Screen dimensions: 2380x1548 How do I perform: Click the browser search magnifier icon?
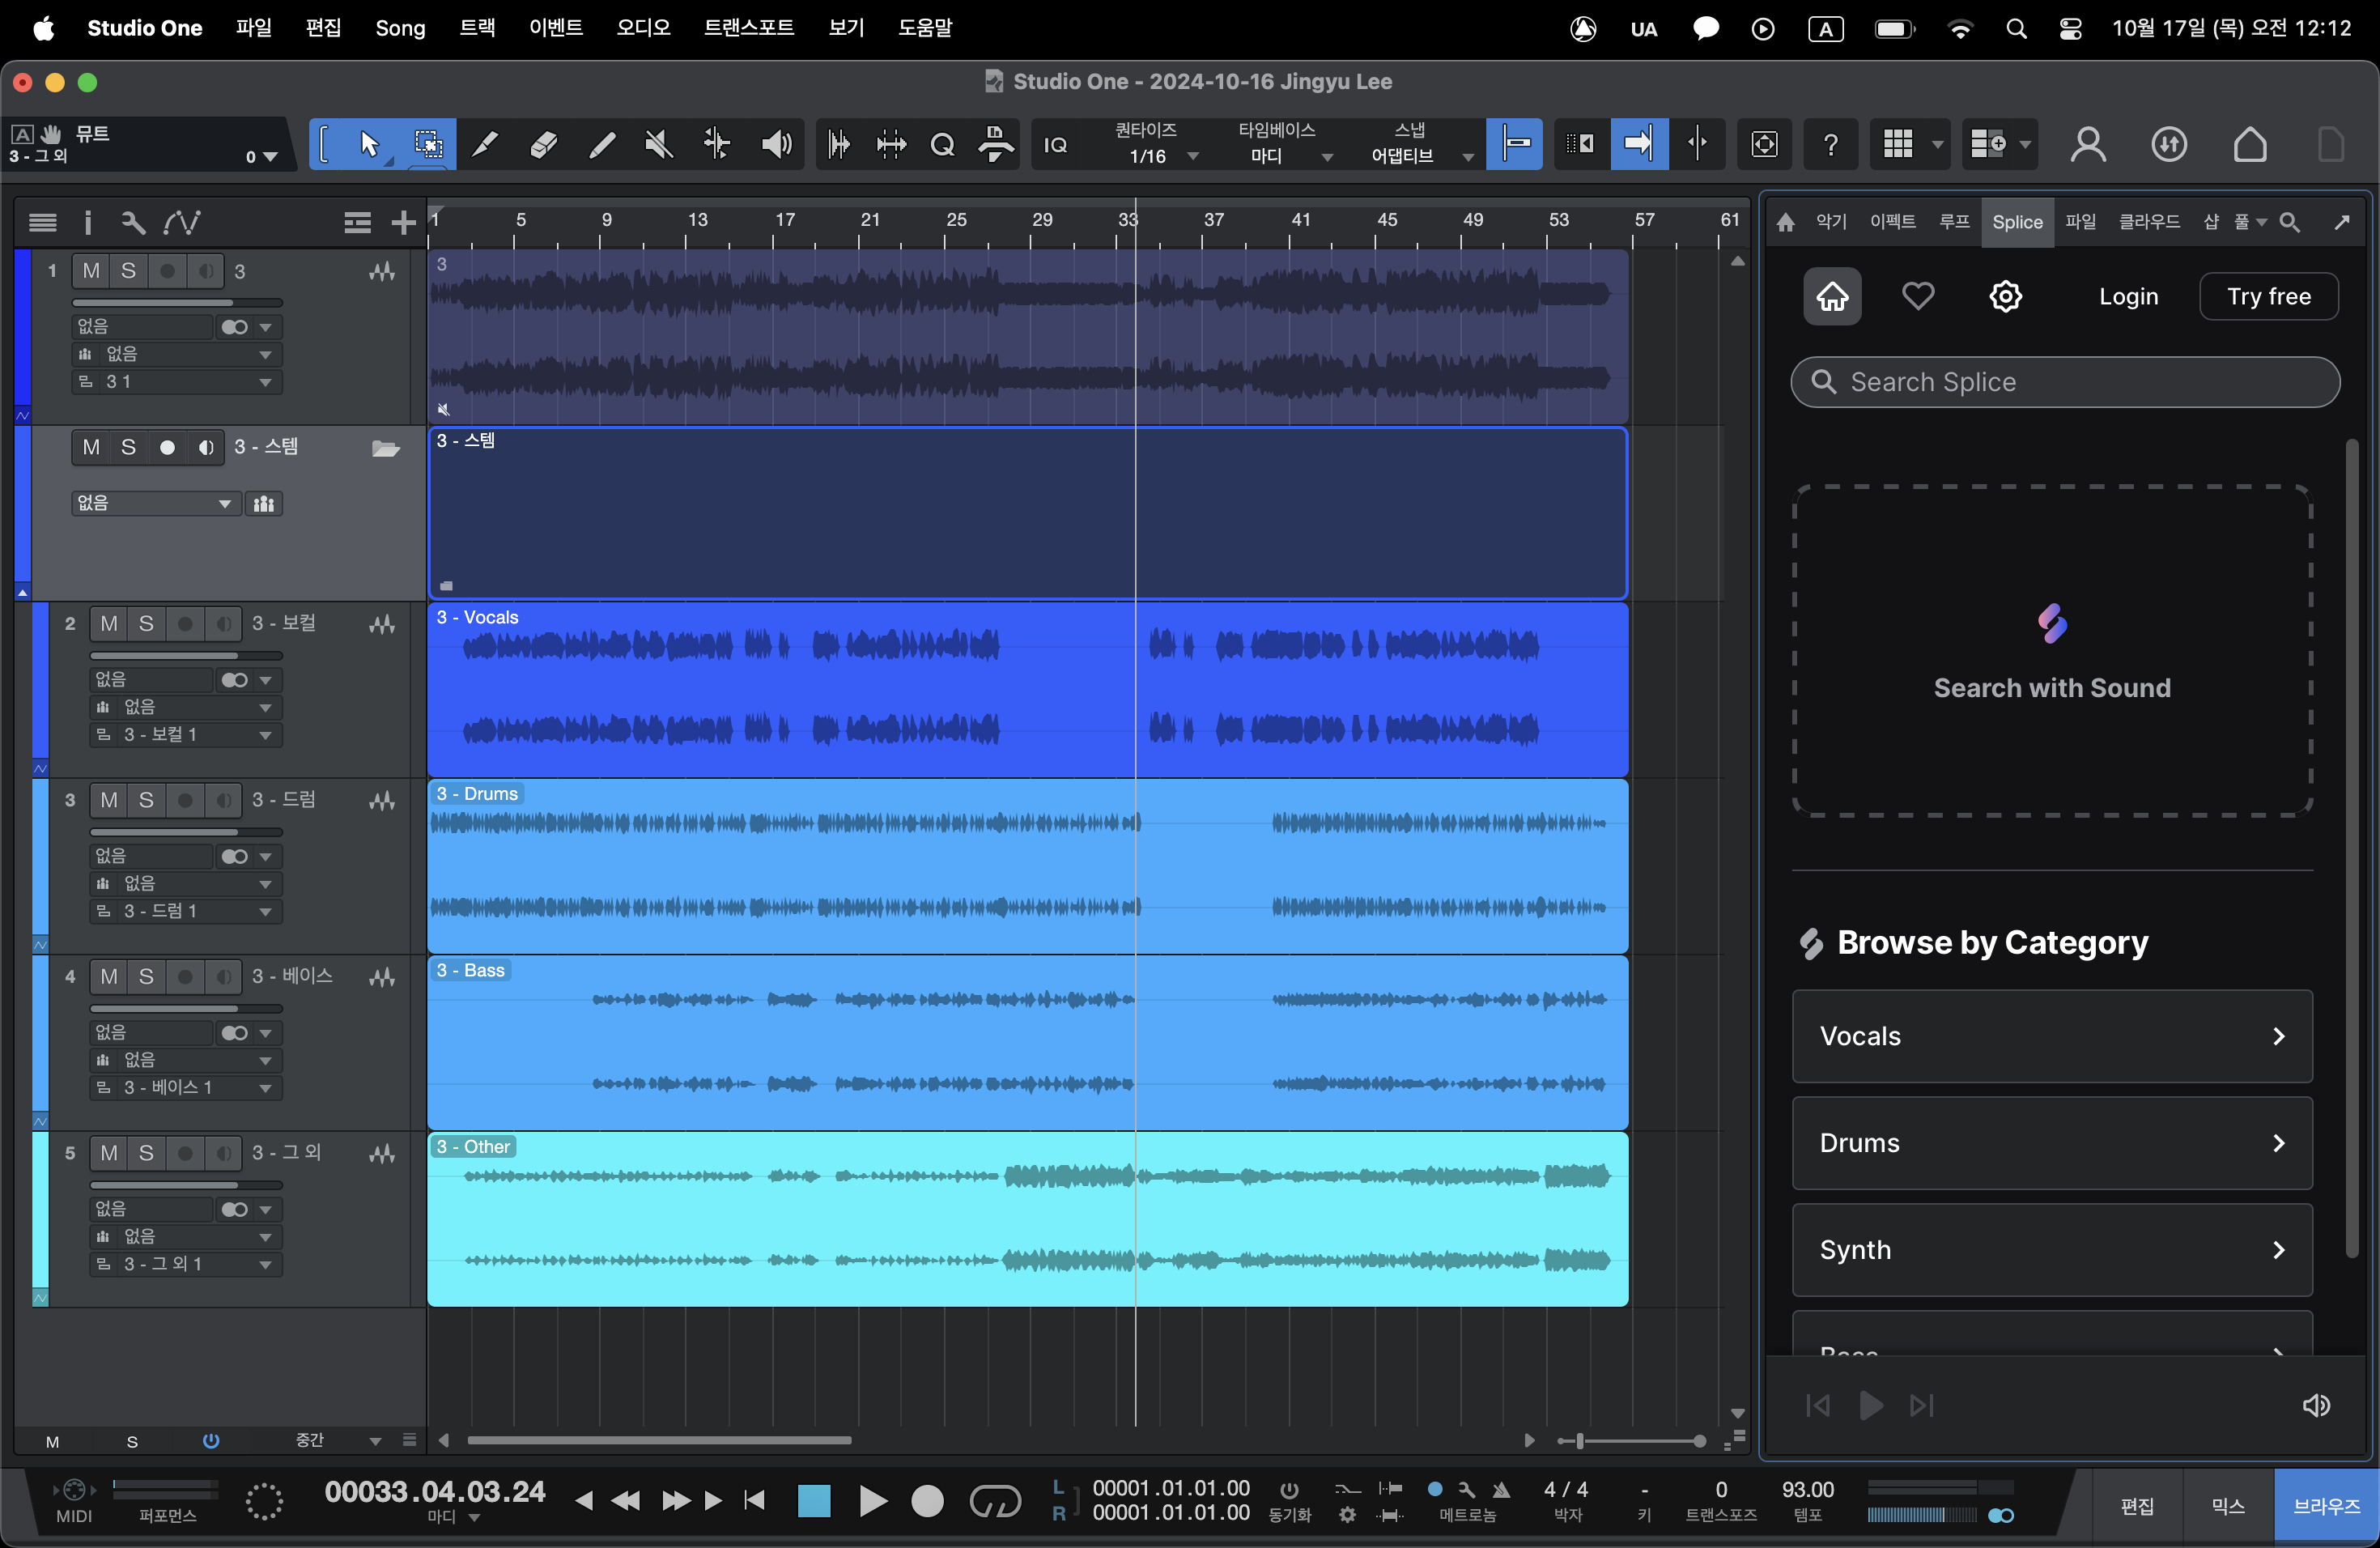[2290, 222]
